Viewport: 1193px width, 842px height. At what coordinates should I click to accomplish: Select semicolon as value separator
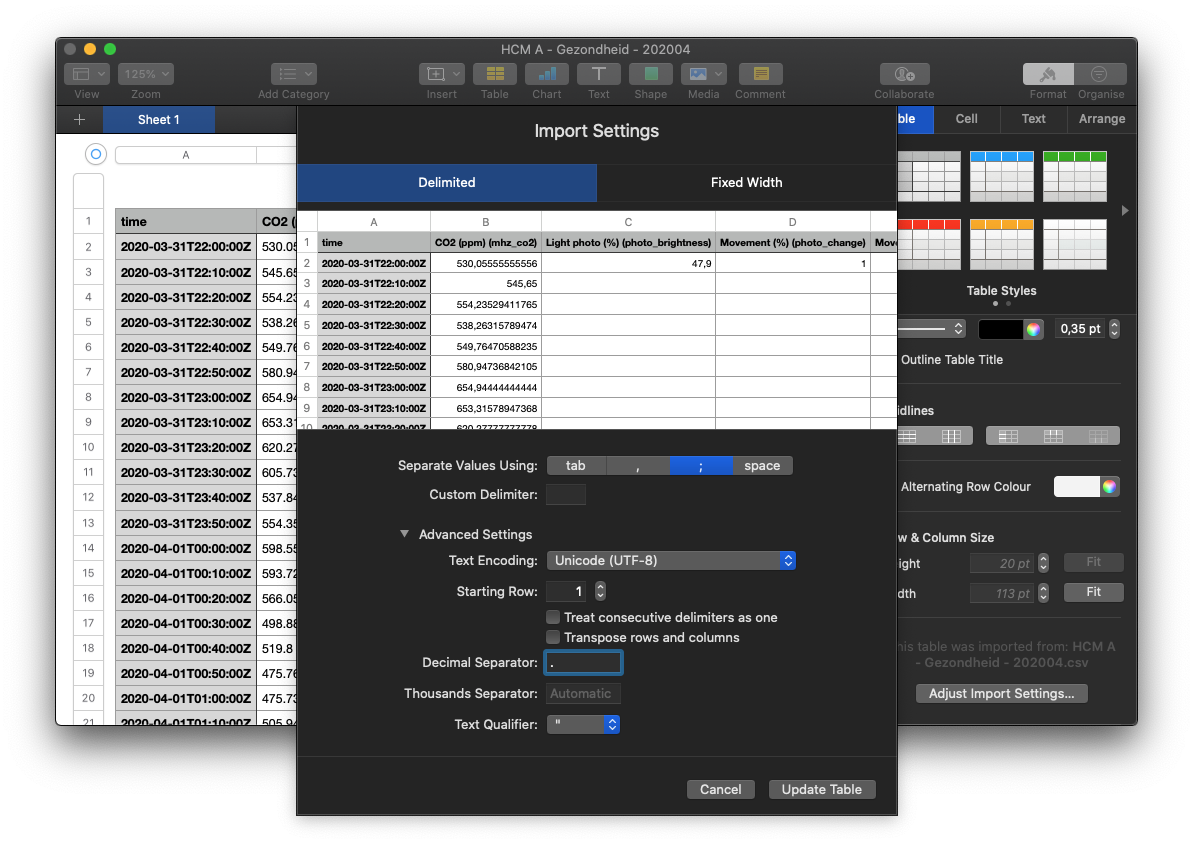[x=700, y=466]
